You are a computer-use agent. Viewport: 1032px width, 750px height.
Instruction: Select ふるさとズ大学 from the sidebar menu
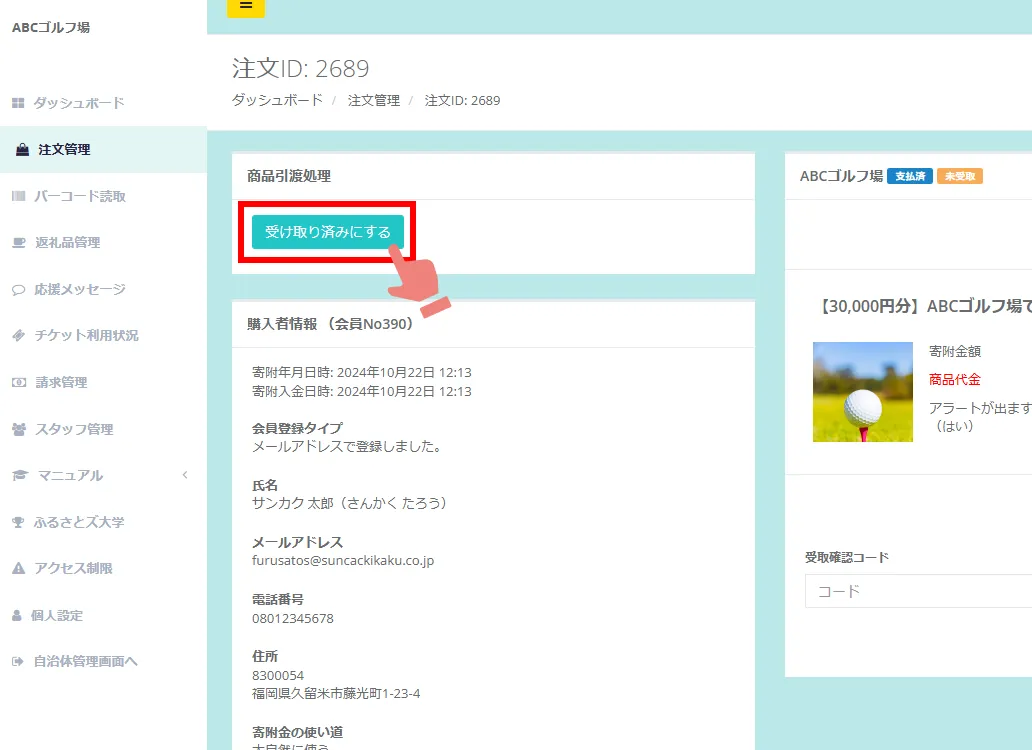(81, 522)
